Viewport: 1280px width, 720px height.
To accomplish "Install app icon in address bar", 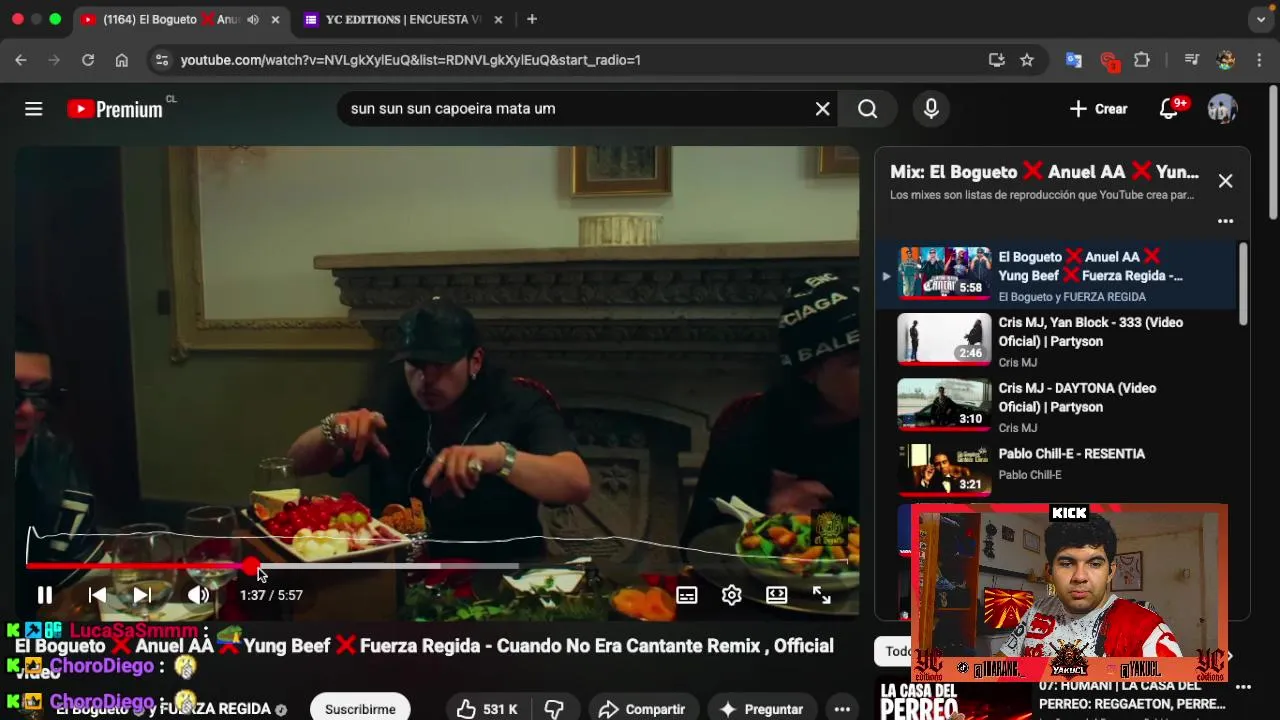I will [x=996, y=60].
